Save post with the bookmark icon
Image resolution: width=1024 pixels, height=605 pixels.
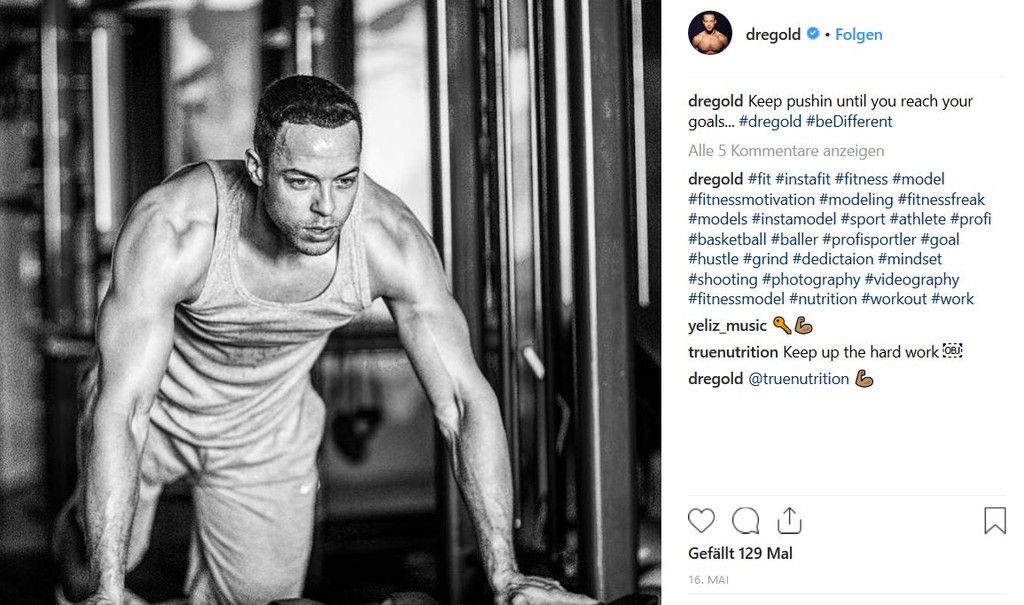(x=995, y=521)
